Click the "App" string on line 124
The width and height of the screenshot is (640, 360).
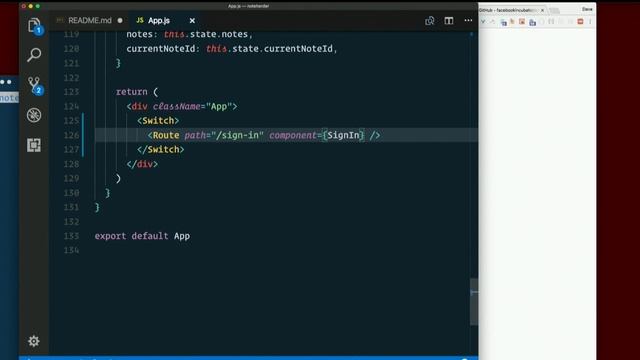coord(219,106)
